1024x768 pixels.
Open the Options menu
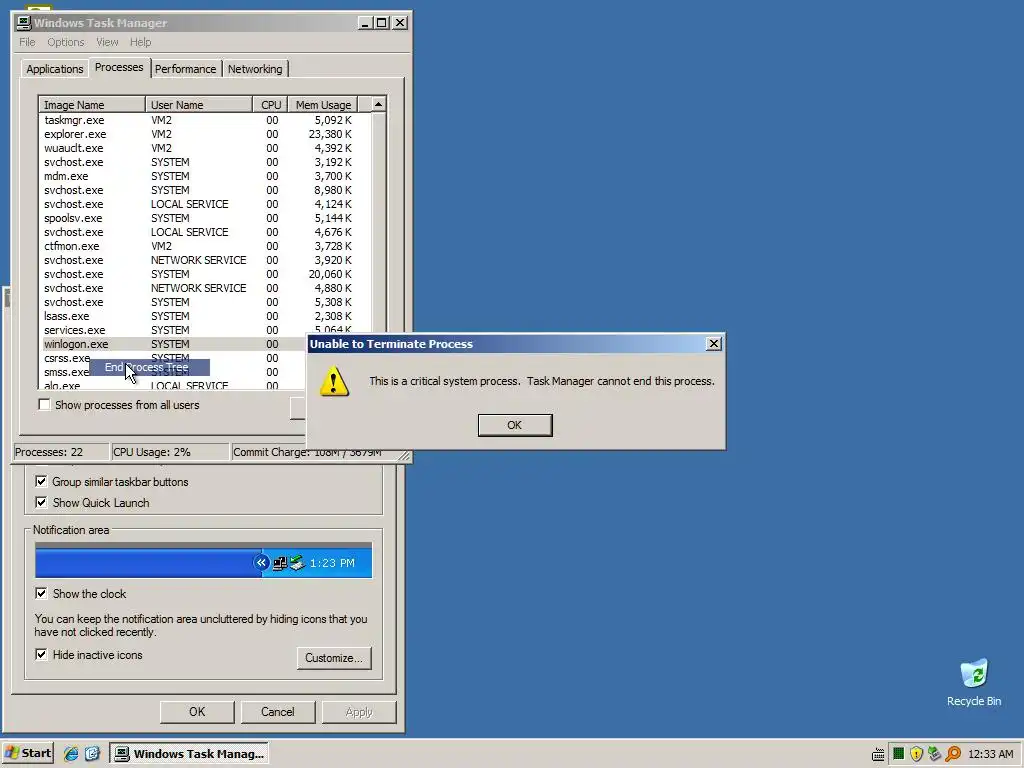pyautogui.click(x=65, y=42)
